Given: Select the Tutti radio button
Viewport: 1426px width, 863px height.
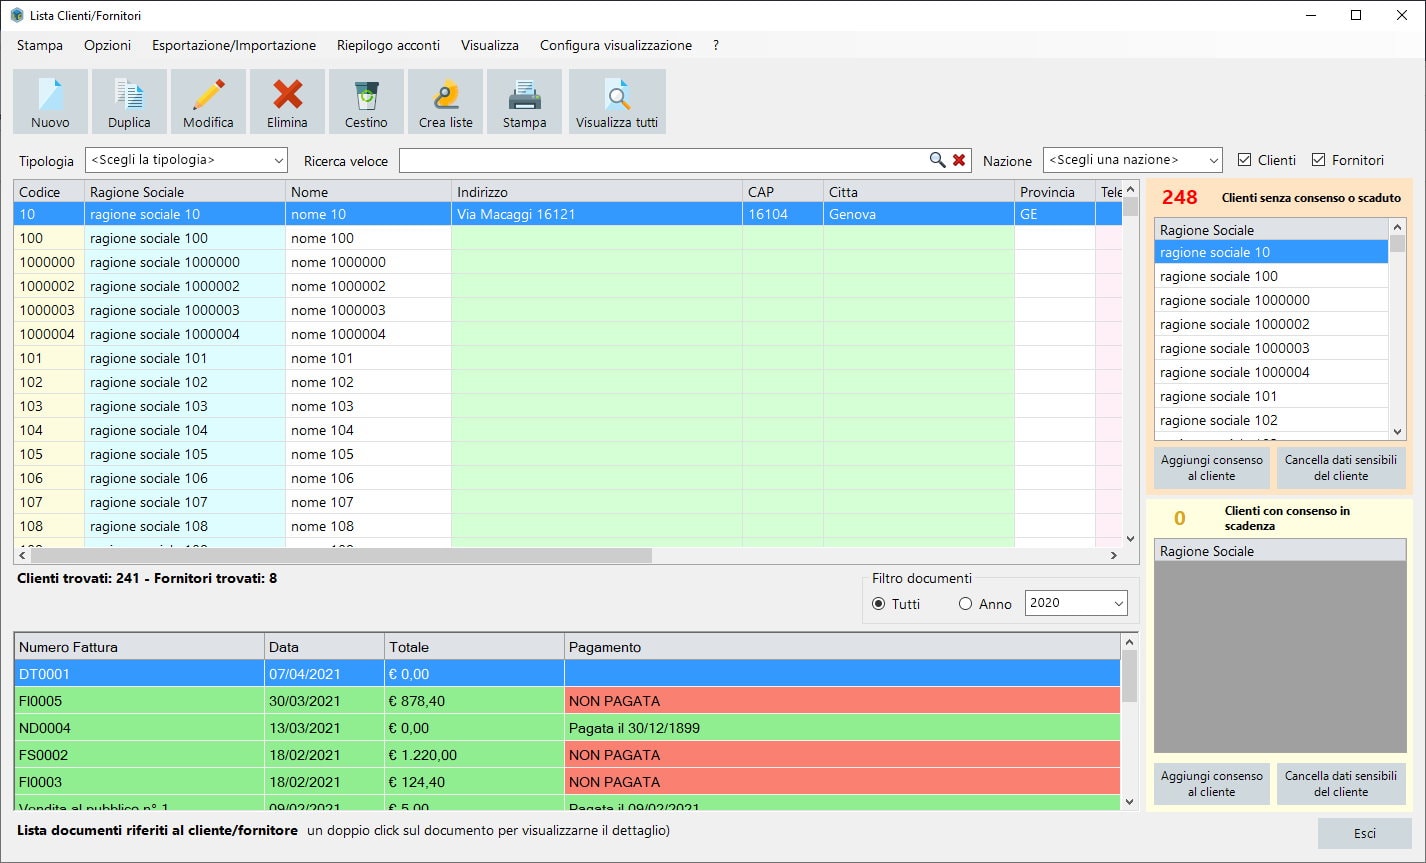Looking at the screenshot, I should tap(879, 604).
